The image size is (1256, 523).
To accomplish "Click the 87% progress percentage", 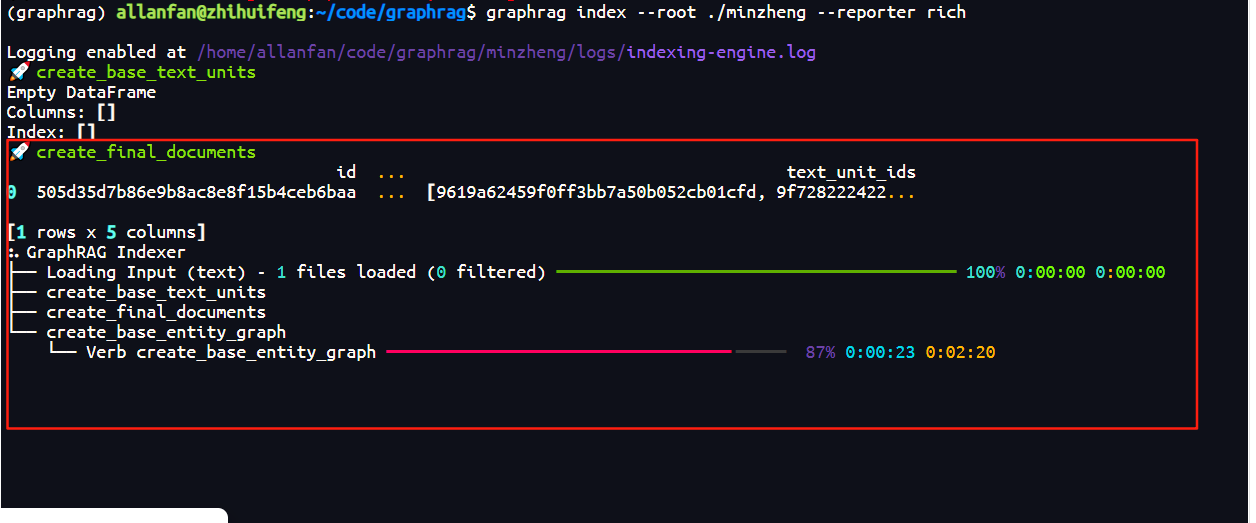I will pos(820,352).
